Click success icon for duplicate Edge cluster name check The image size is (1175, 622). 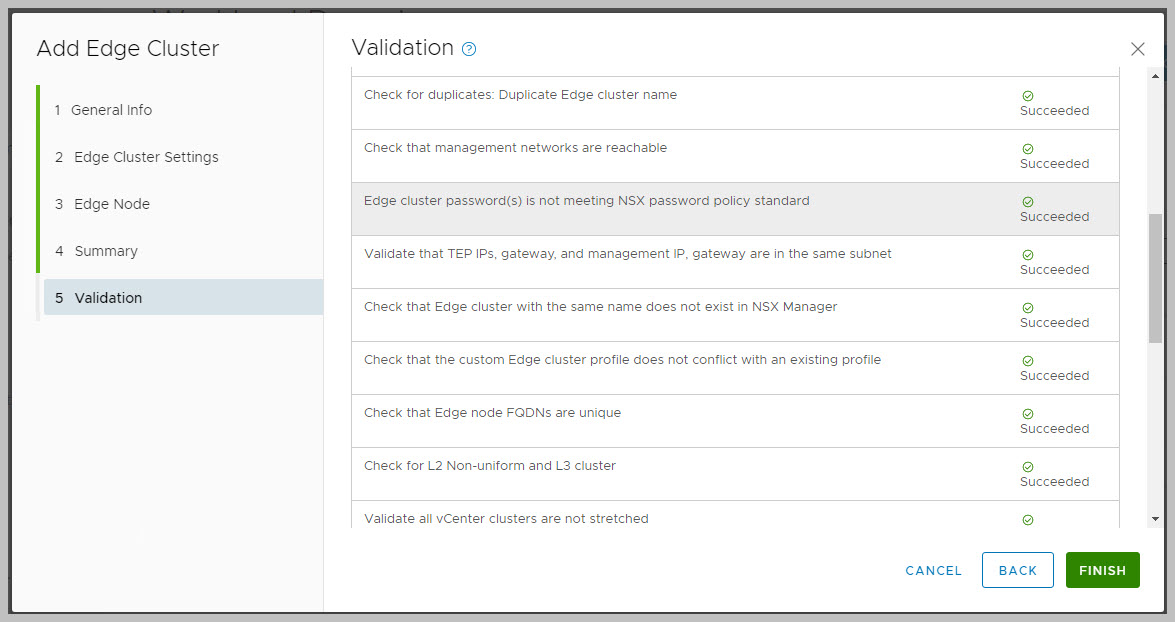tap(1028, 96)
